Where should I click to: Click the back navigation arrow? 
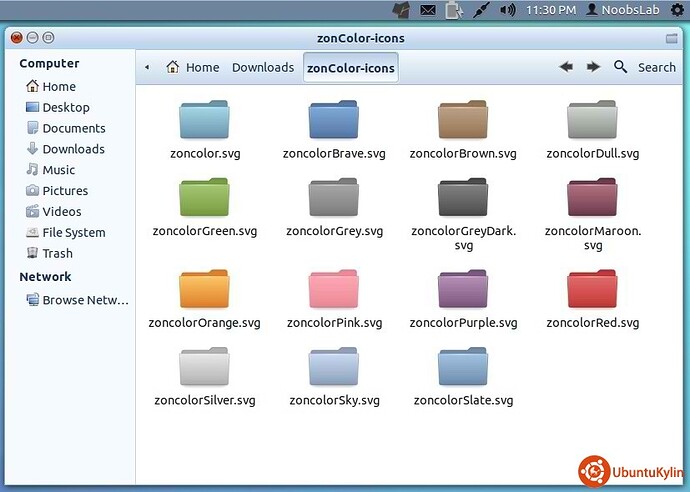coord(566,67)
